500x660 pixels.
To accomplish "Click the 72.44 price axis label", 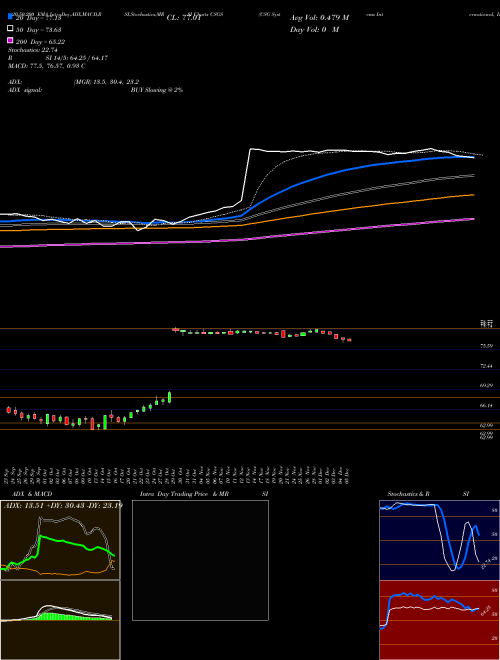I will [487, 366].
